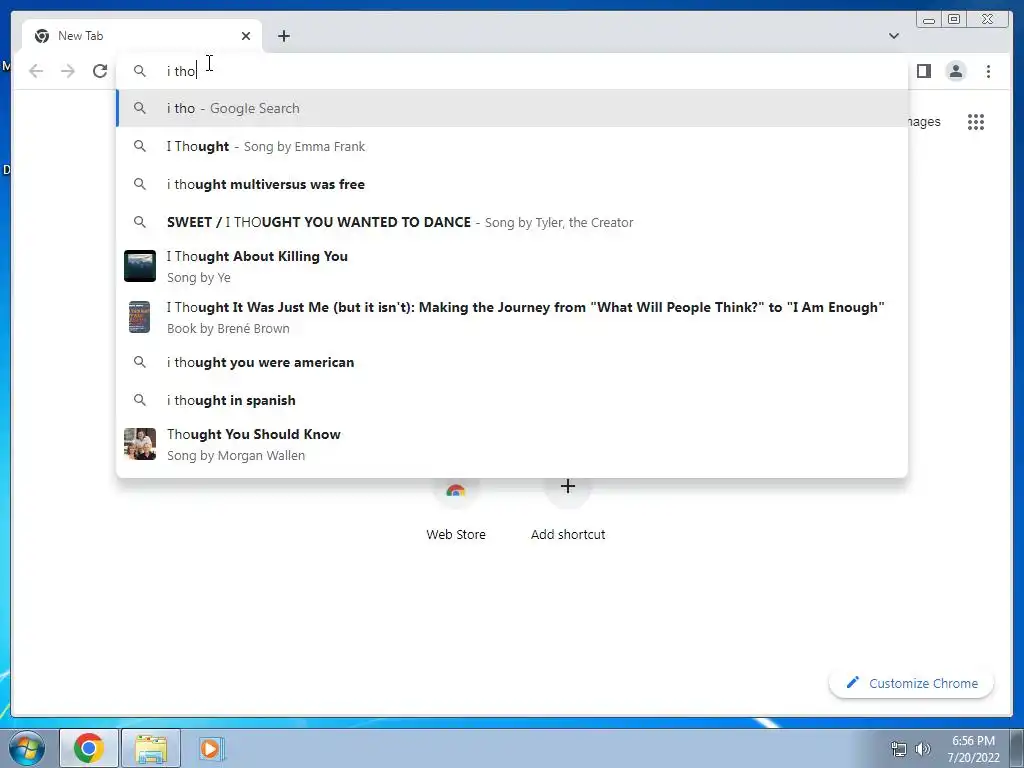Screen dimensions: 1024x768
Task: Open the Windows Start menu
Action: 27,748
